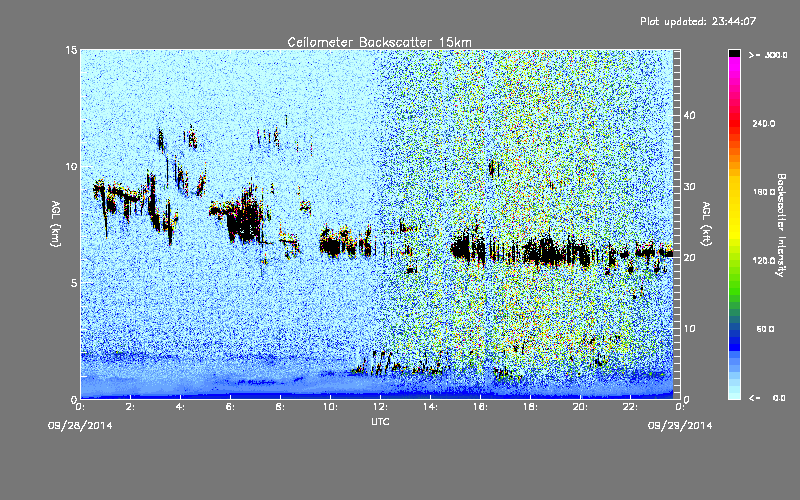Click the "2:" hour tick on the time axis
Screen dimensions: 800x500
click(x=130, y=407)
